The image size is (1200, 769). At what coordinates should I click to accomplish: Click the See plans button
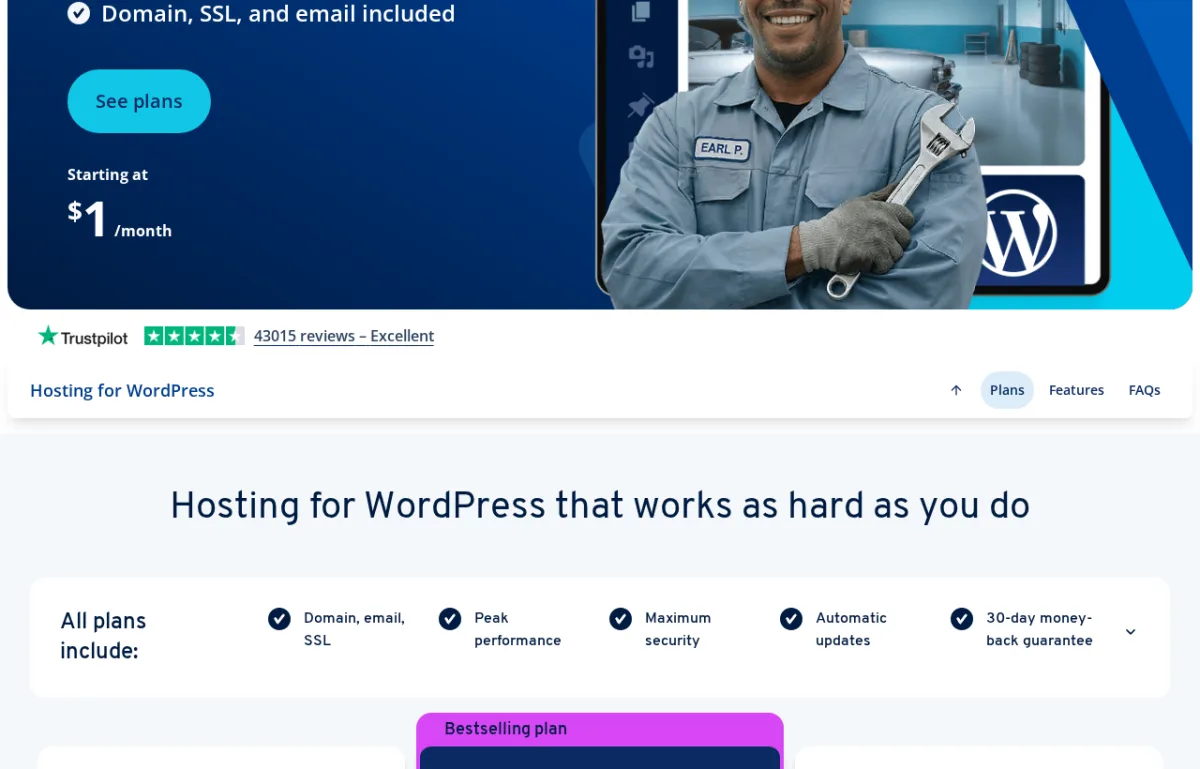tap(139, 101)
